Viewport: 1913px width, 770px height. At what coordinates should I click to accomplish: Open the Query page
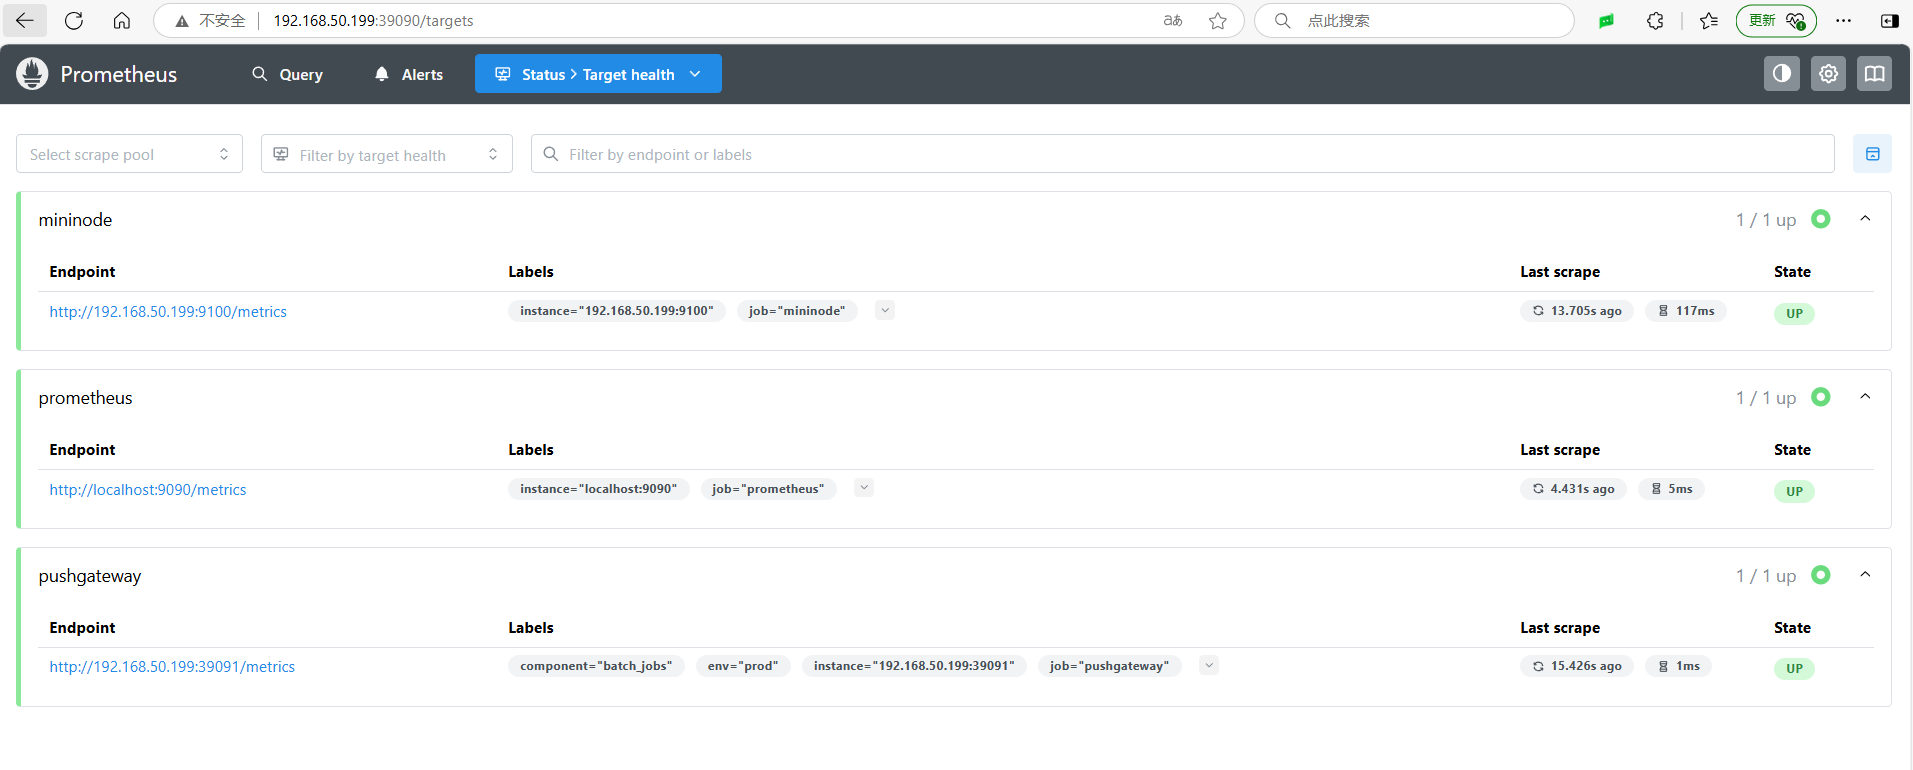(x=287, y=74)
